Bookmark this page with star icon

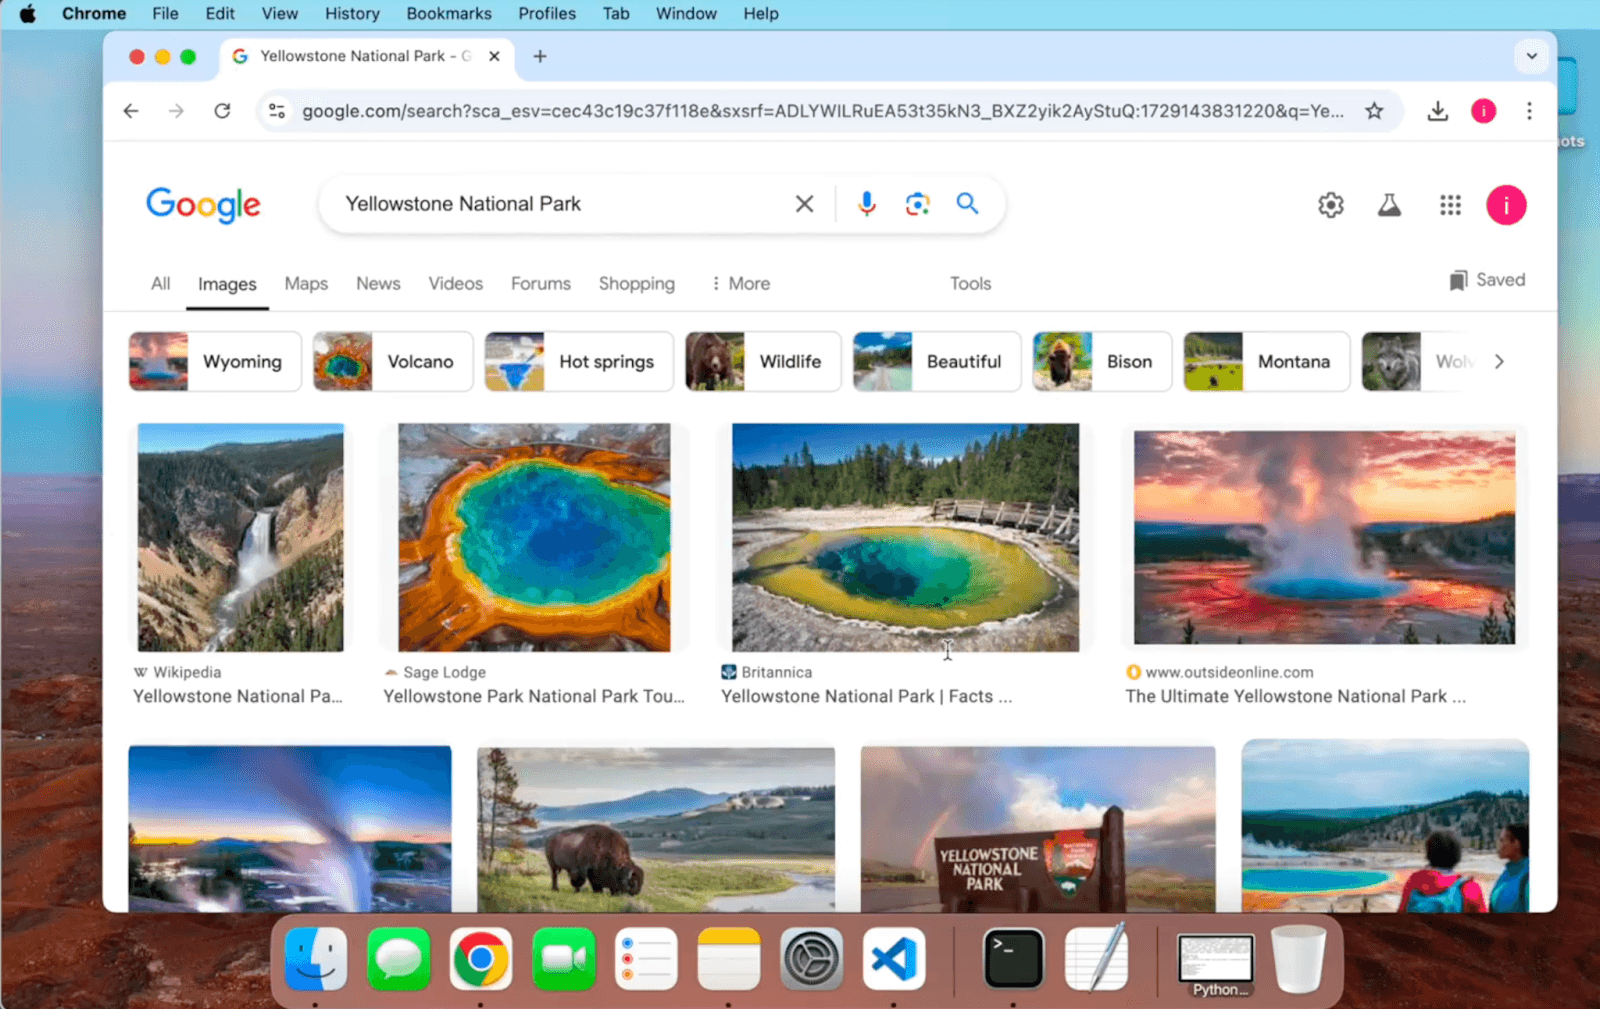coord(1374,111)
